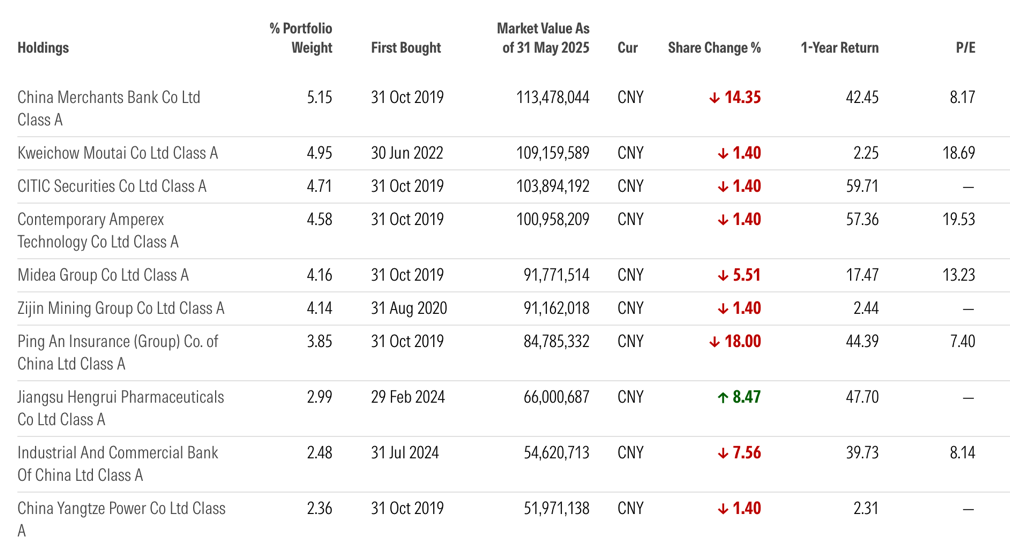The image size is (1010, 541).
Task: Open Kweichow Moutai Co Ltd holding
Action: tap(117, 153)
